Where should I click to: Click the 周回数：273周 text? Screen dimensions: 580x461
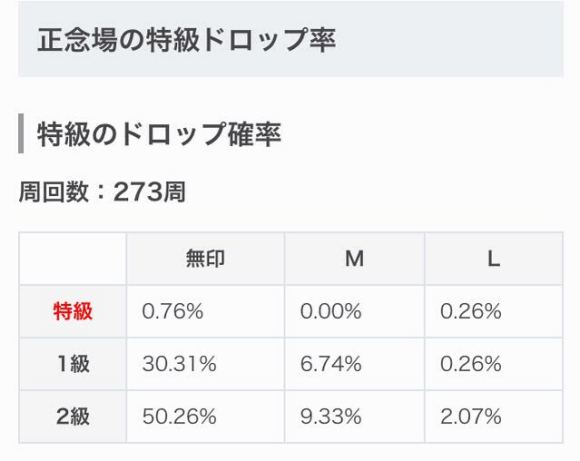pos(102,192)
